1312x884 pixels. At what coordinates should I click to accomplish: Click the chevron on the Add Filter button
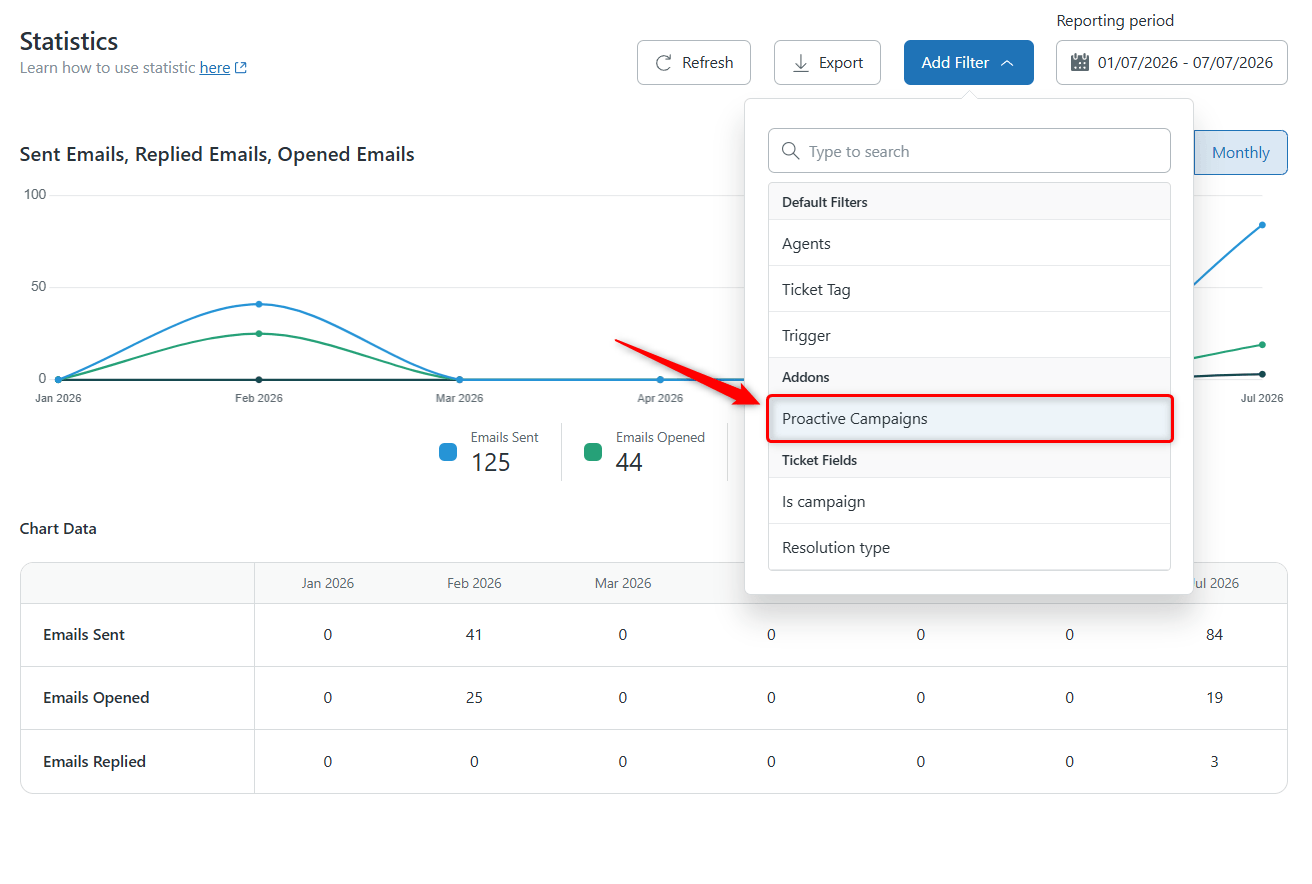(x=1007, y=63)
